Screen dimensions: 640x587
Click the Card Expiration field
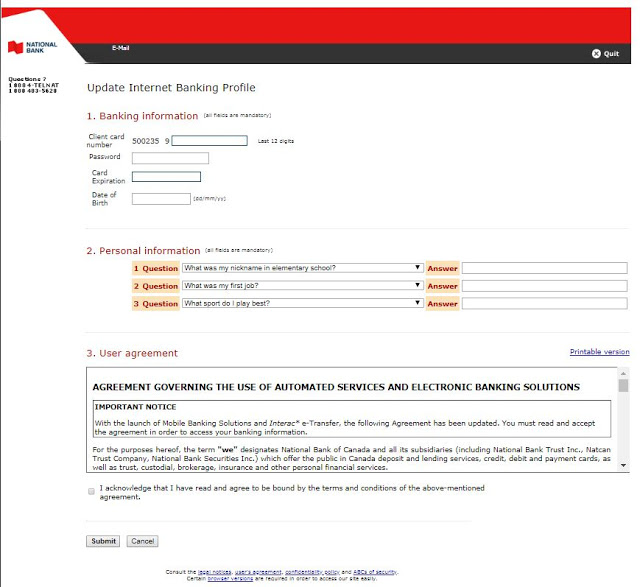(x=166, y=177)
